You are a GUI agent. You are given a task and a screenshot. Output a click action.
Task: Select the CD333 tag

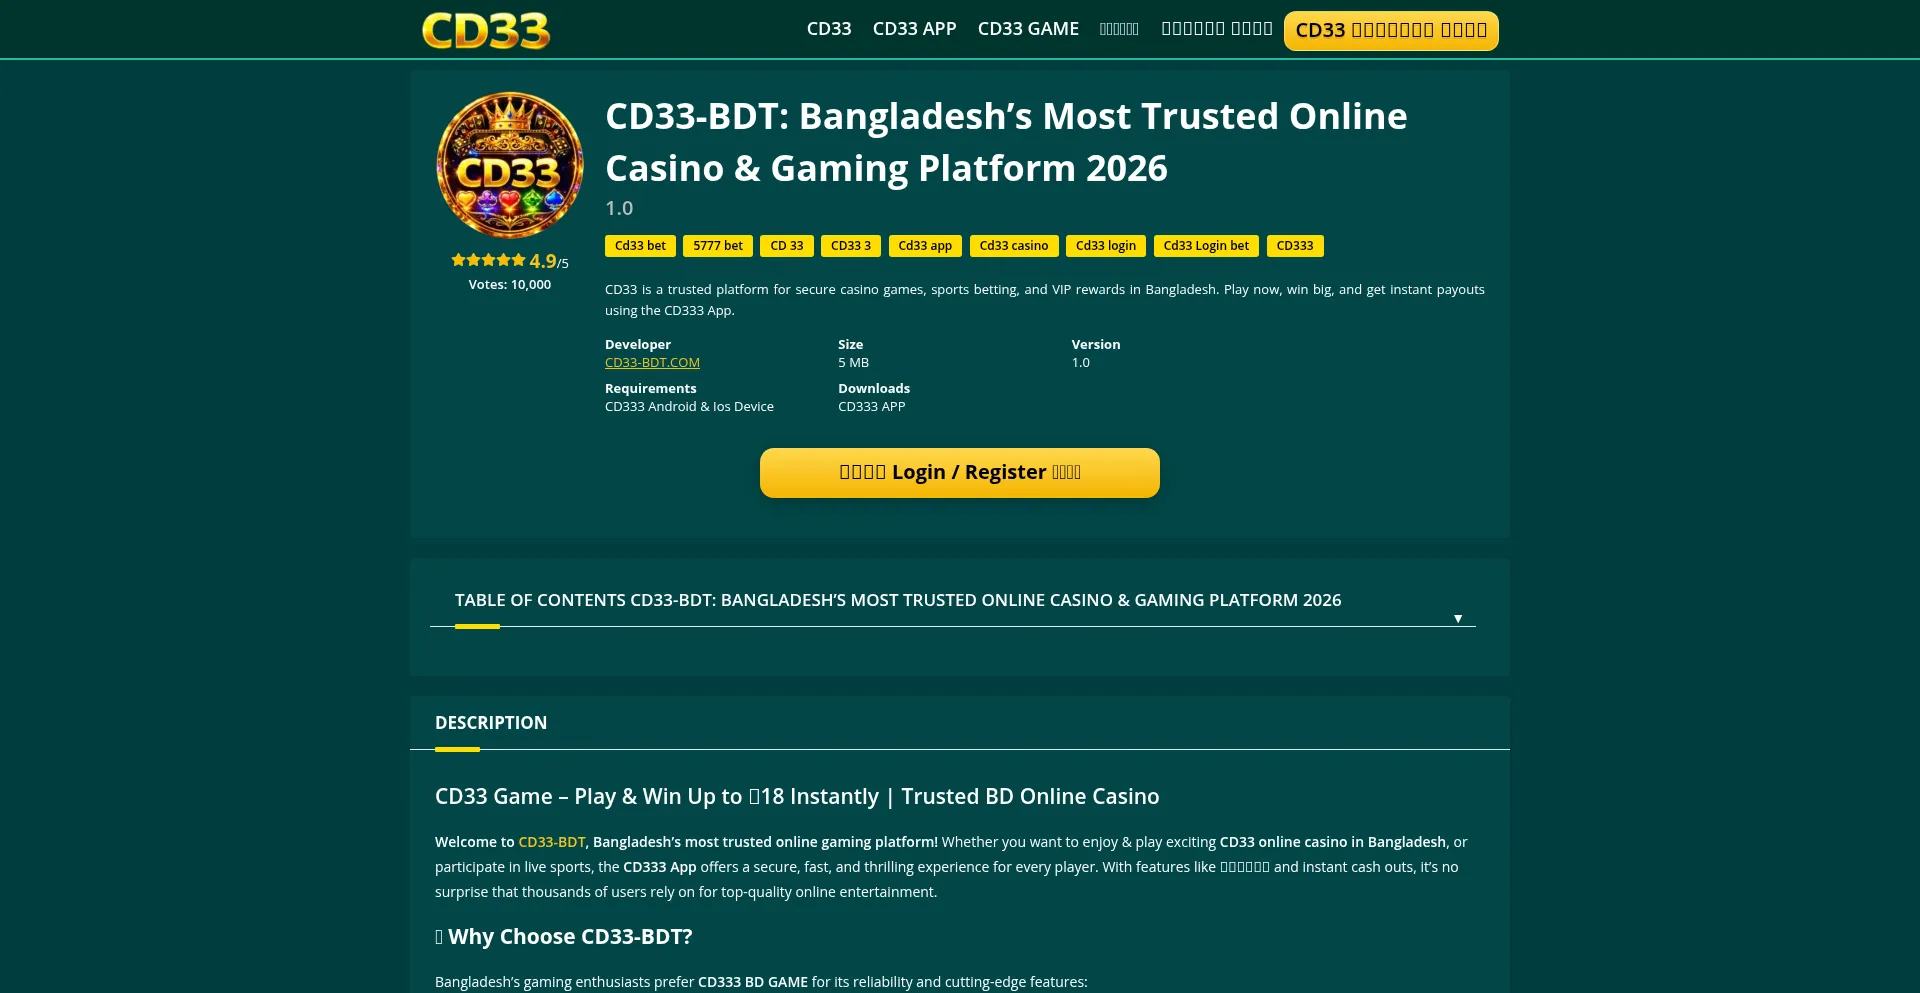(x=1295, y=246)
